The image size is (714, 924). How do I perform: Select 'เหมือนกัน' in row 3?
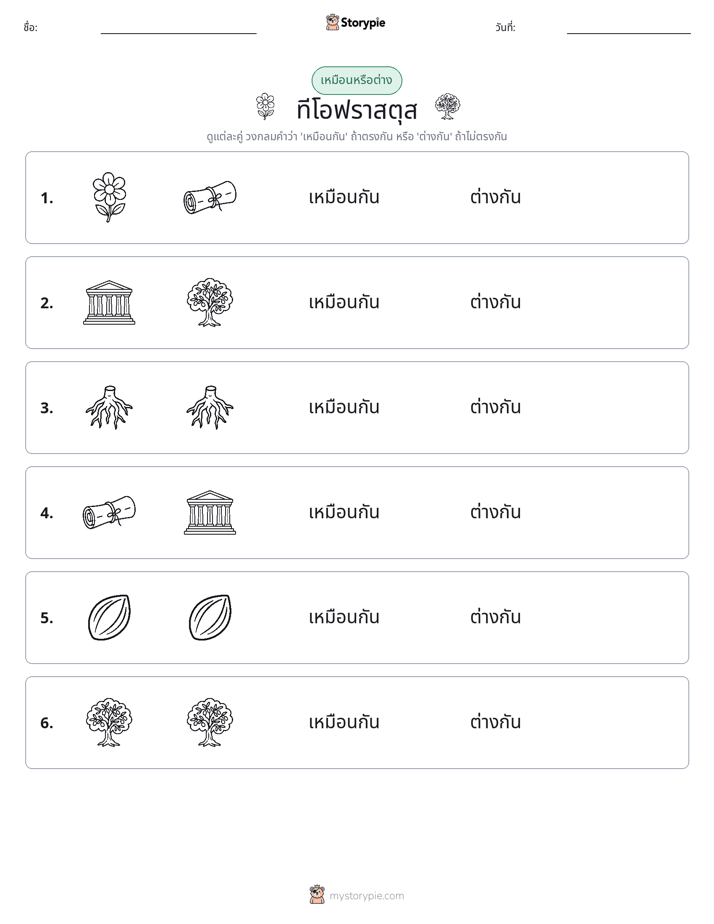point(344,407)
